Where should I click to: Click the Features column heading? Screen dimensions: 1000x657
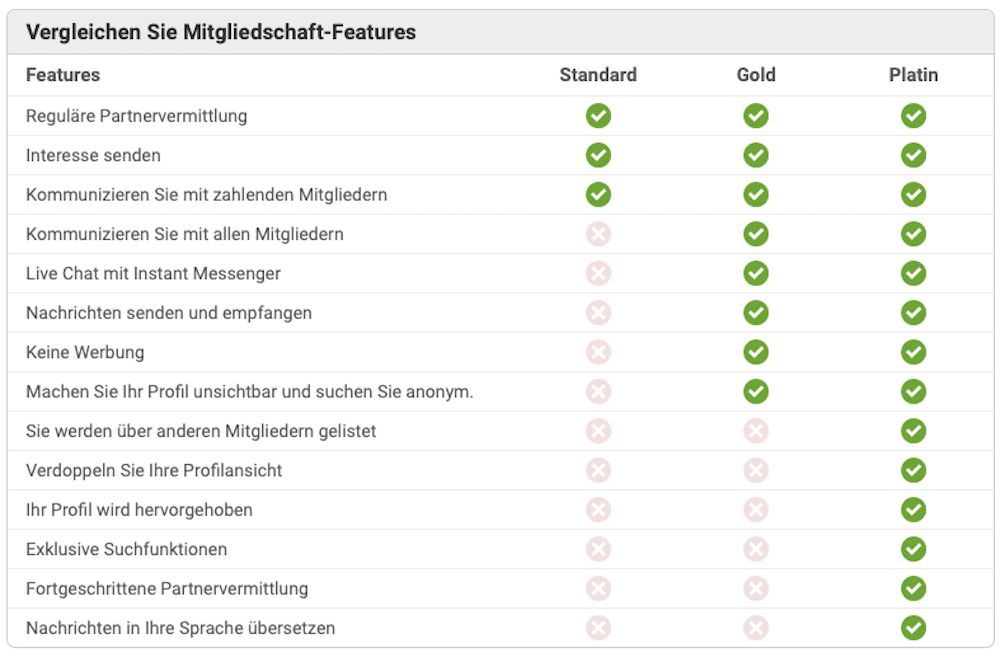(63, 75)
